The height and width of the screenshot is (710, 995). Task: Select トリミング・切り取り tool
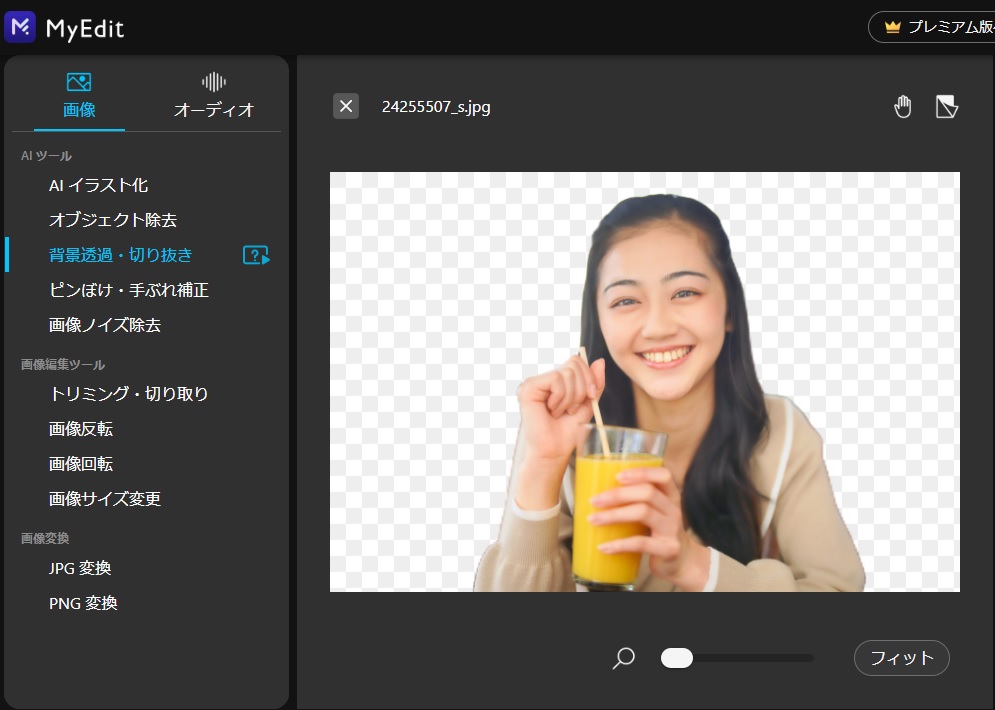[x=129, y=394]
